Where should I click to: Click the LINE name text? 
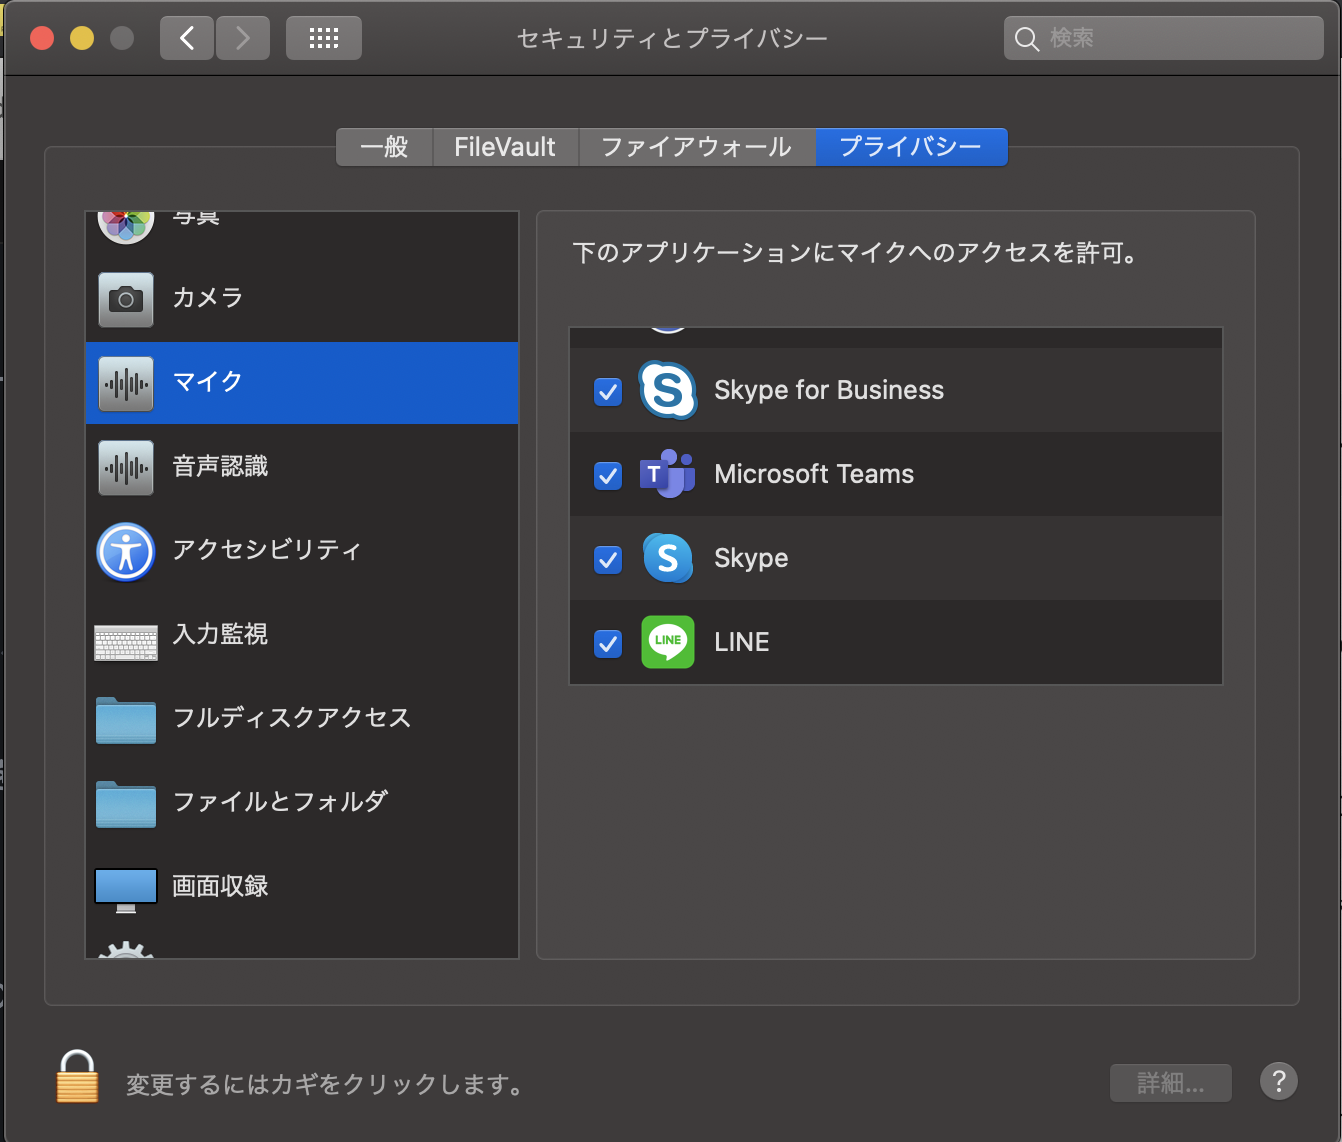click(x=742, y=642)
